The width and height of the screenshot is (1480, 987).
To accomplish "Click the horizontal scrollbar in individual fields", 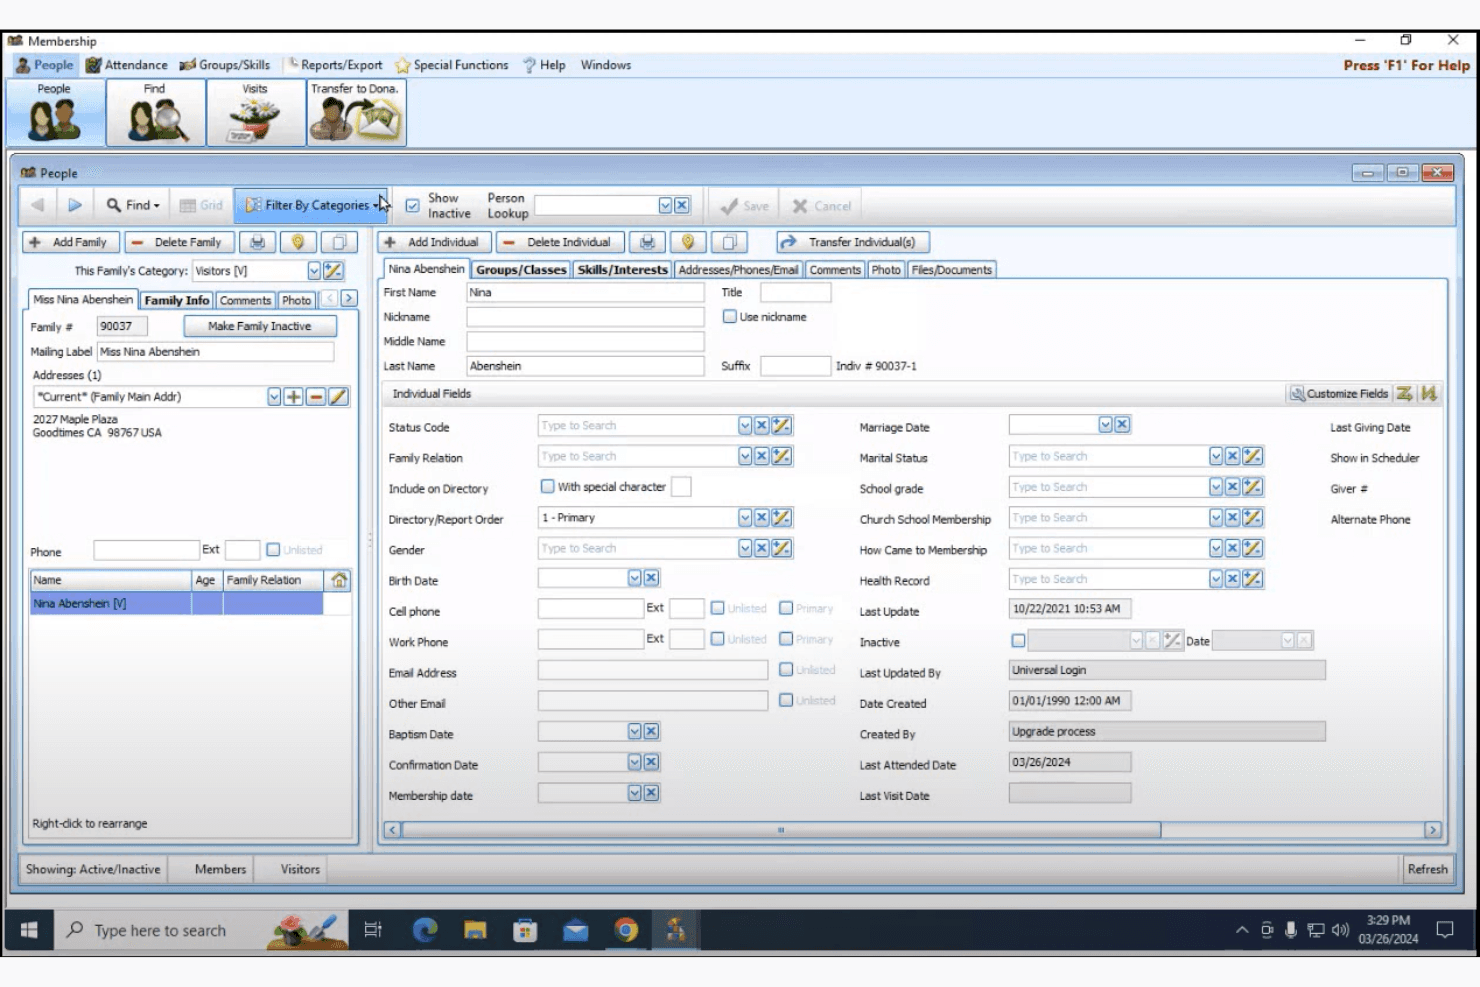I will click(781, 830).
